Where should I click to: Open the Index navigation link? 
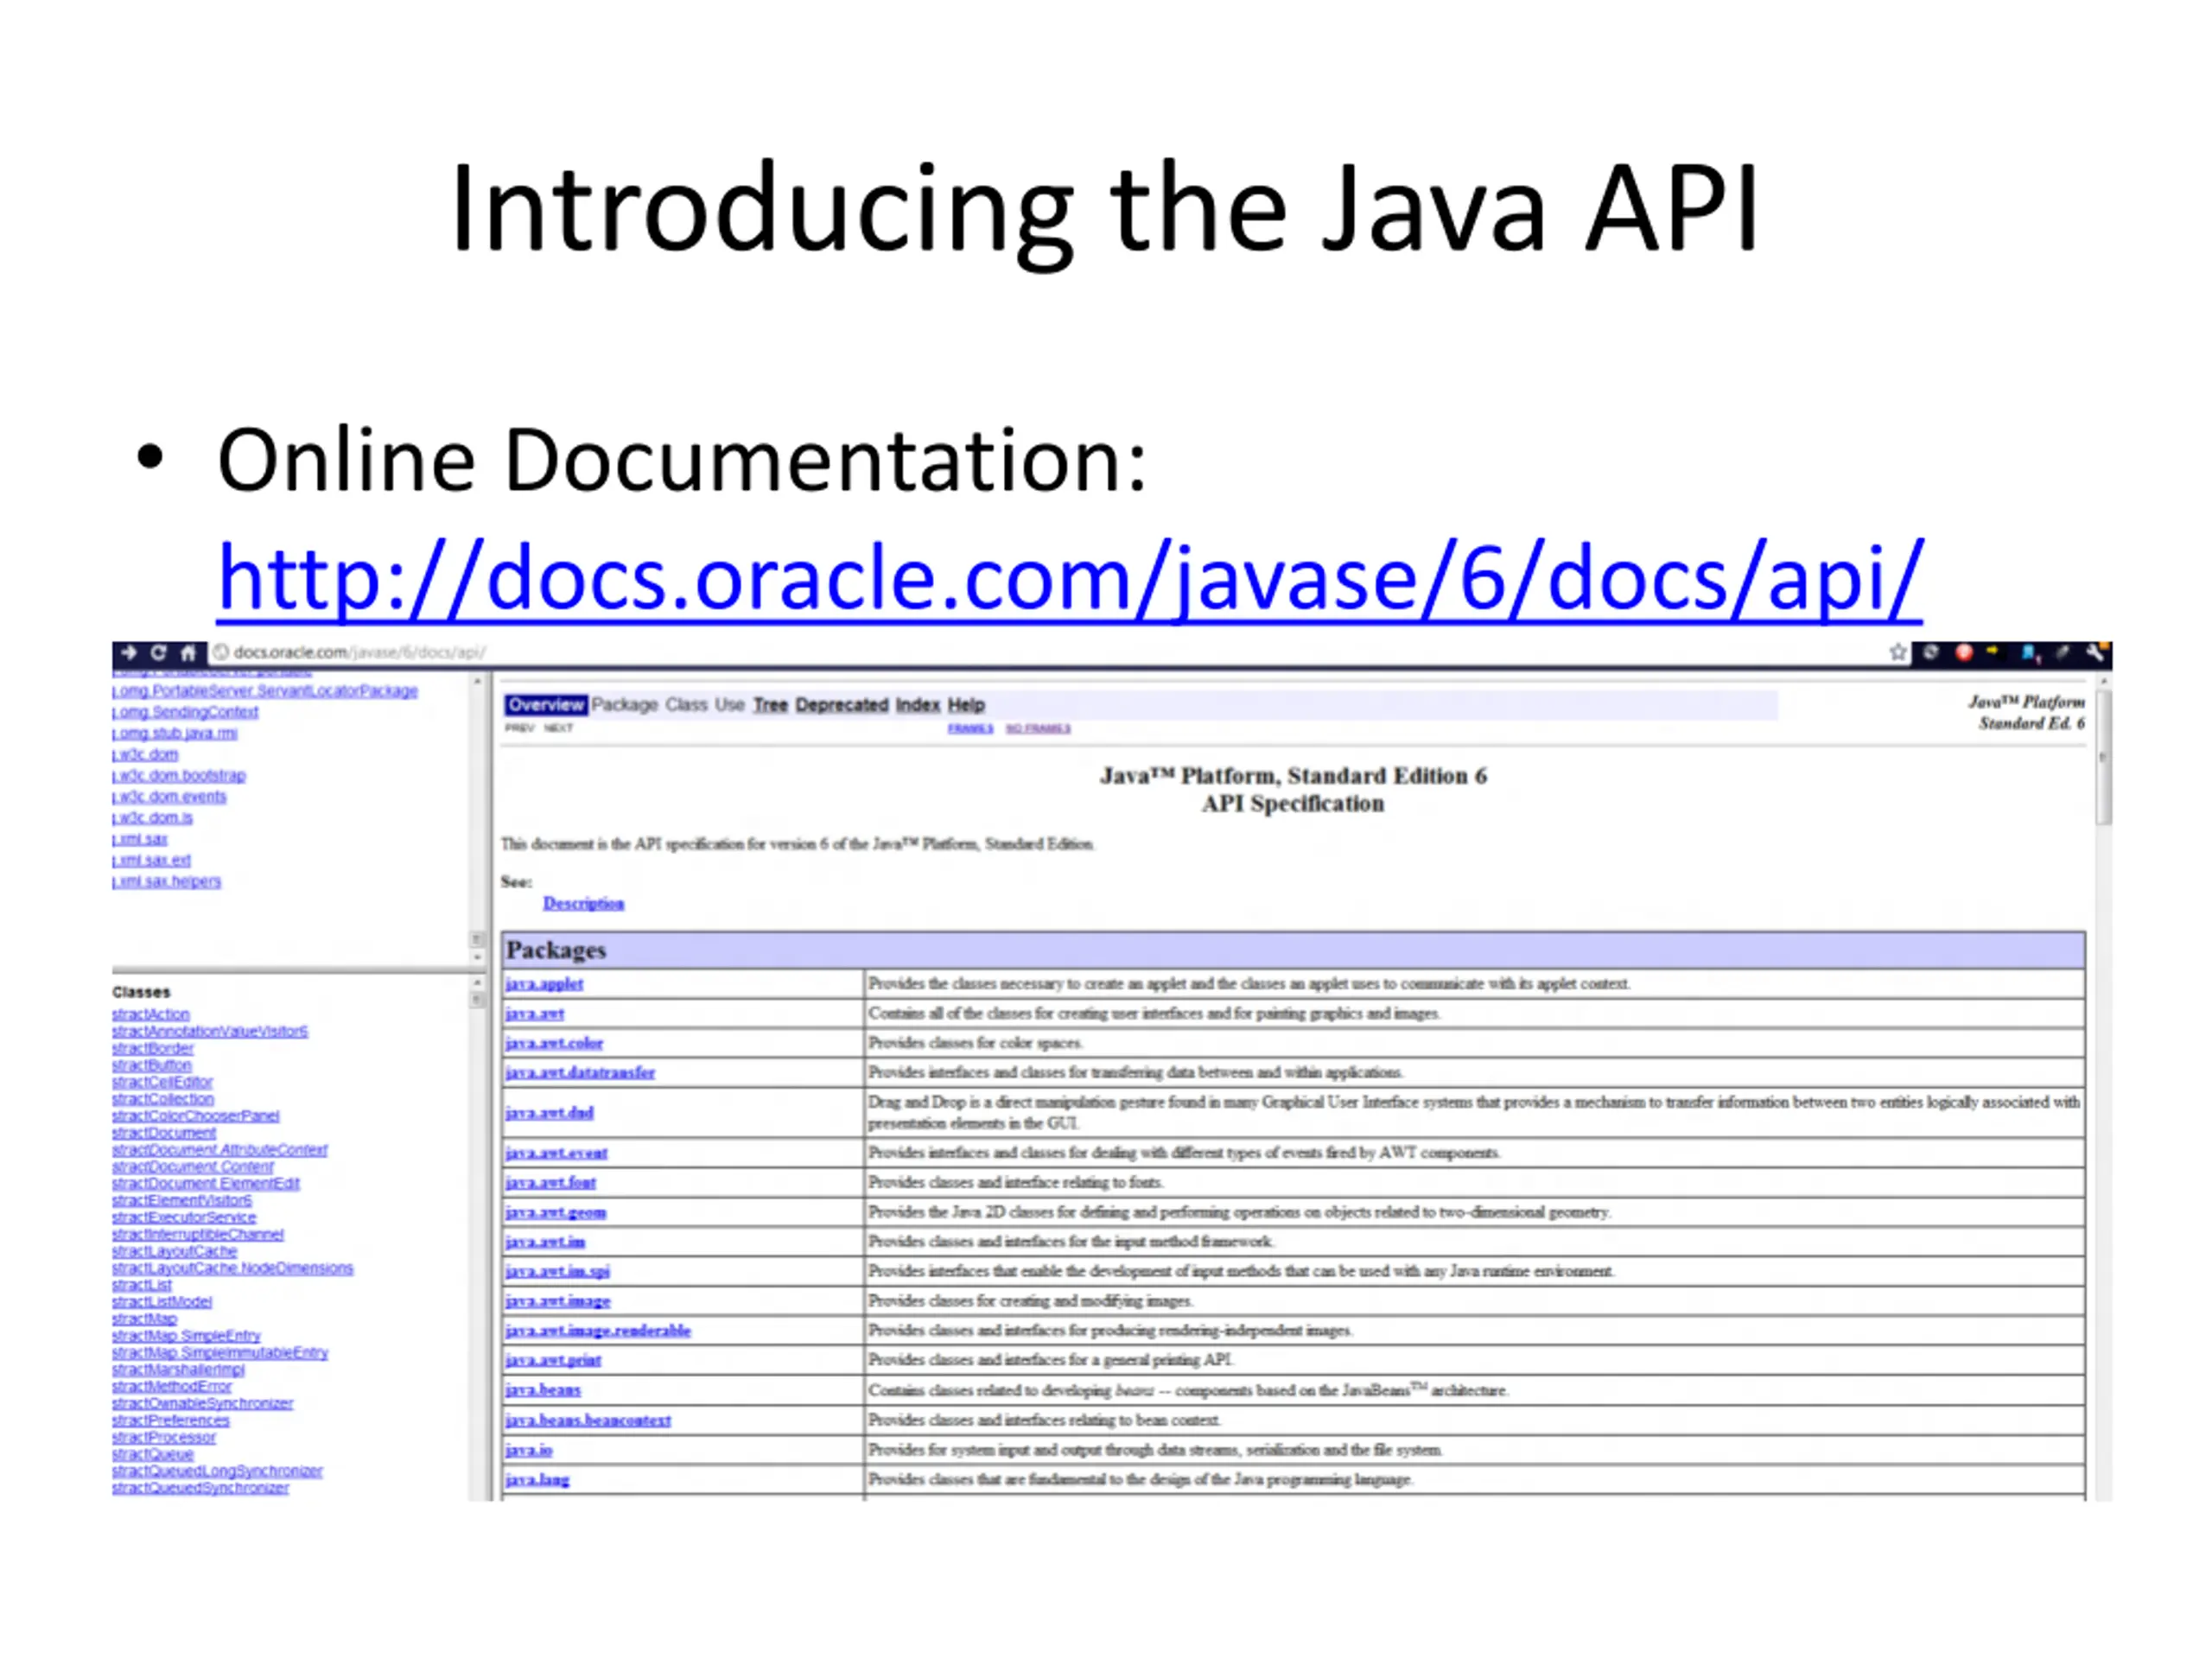click(x=917, y=705)
